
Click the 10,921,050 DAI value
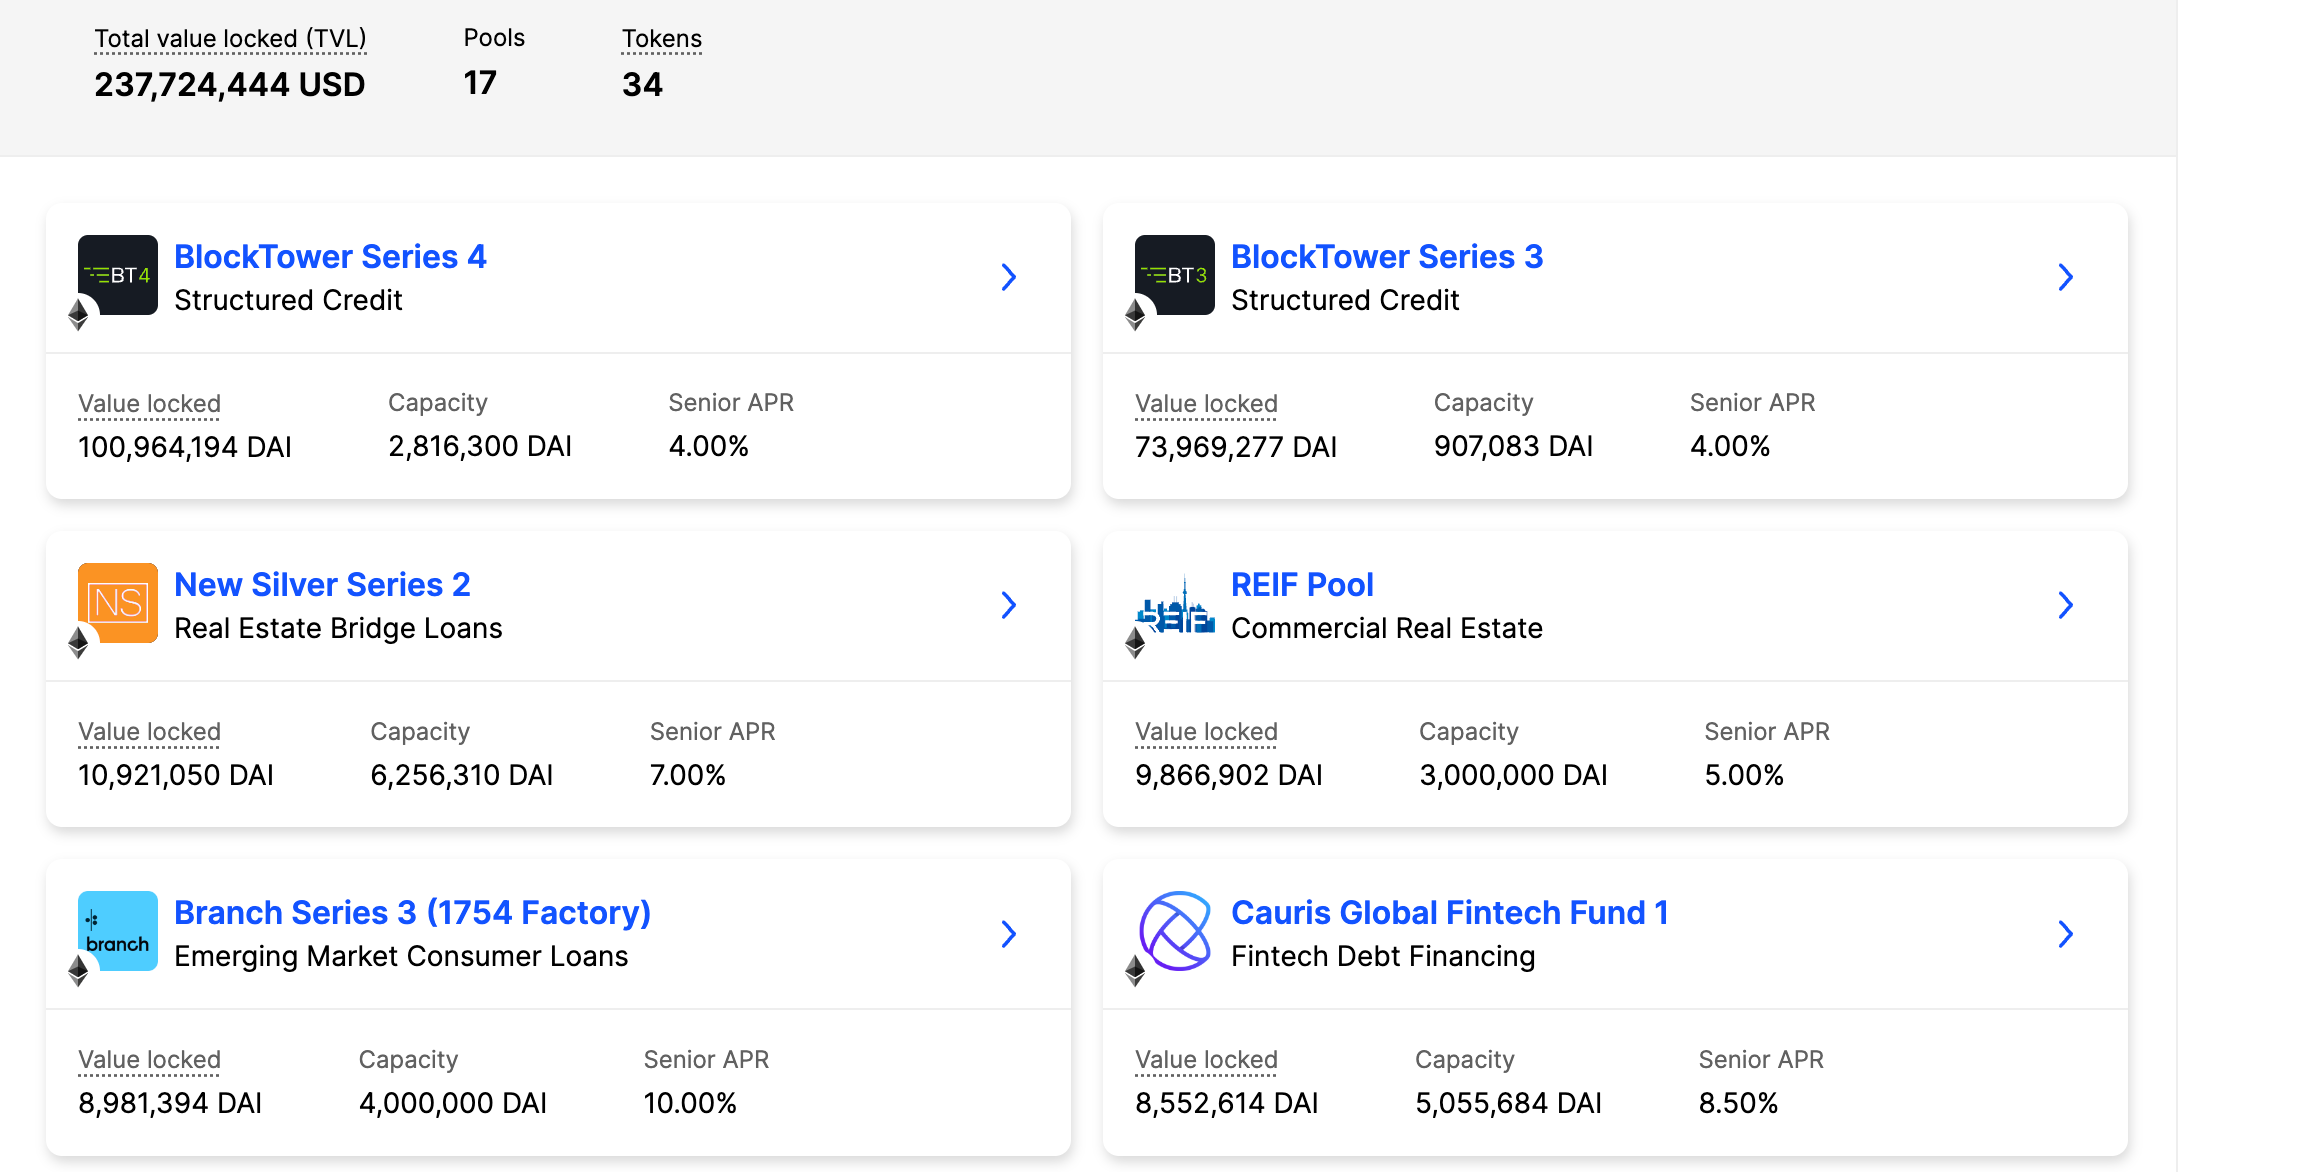[x=176, y=775]
